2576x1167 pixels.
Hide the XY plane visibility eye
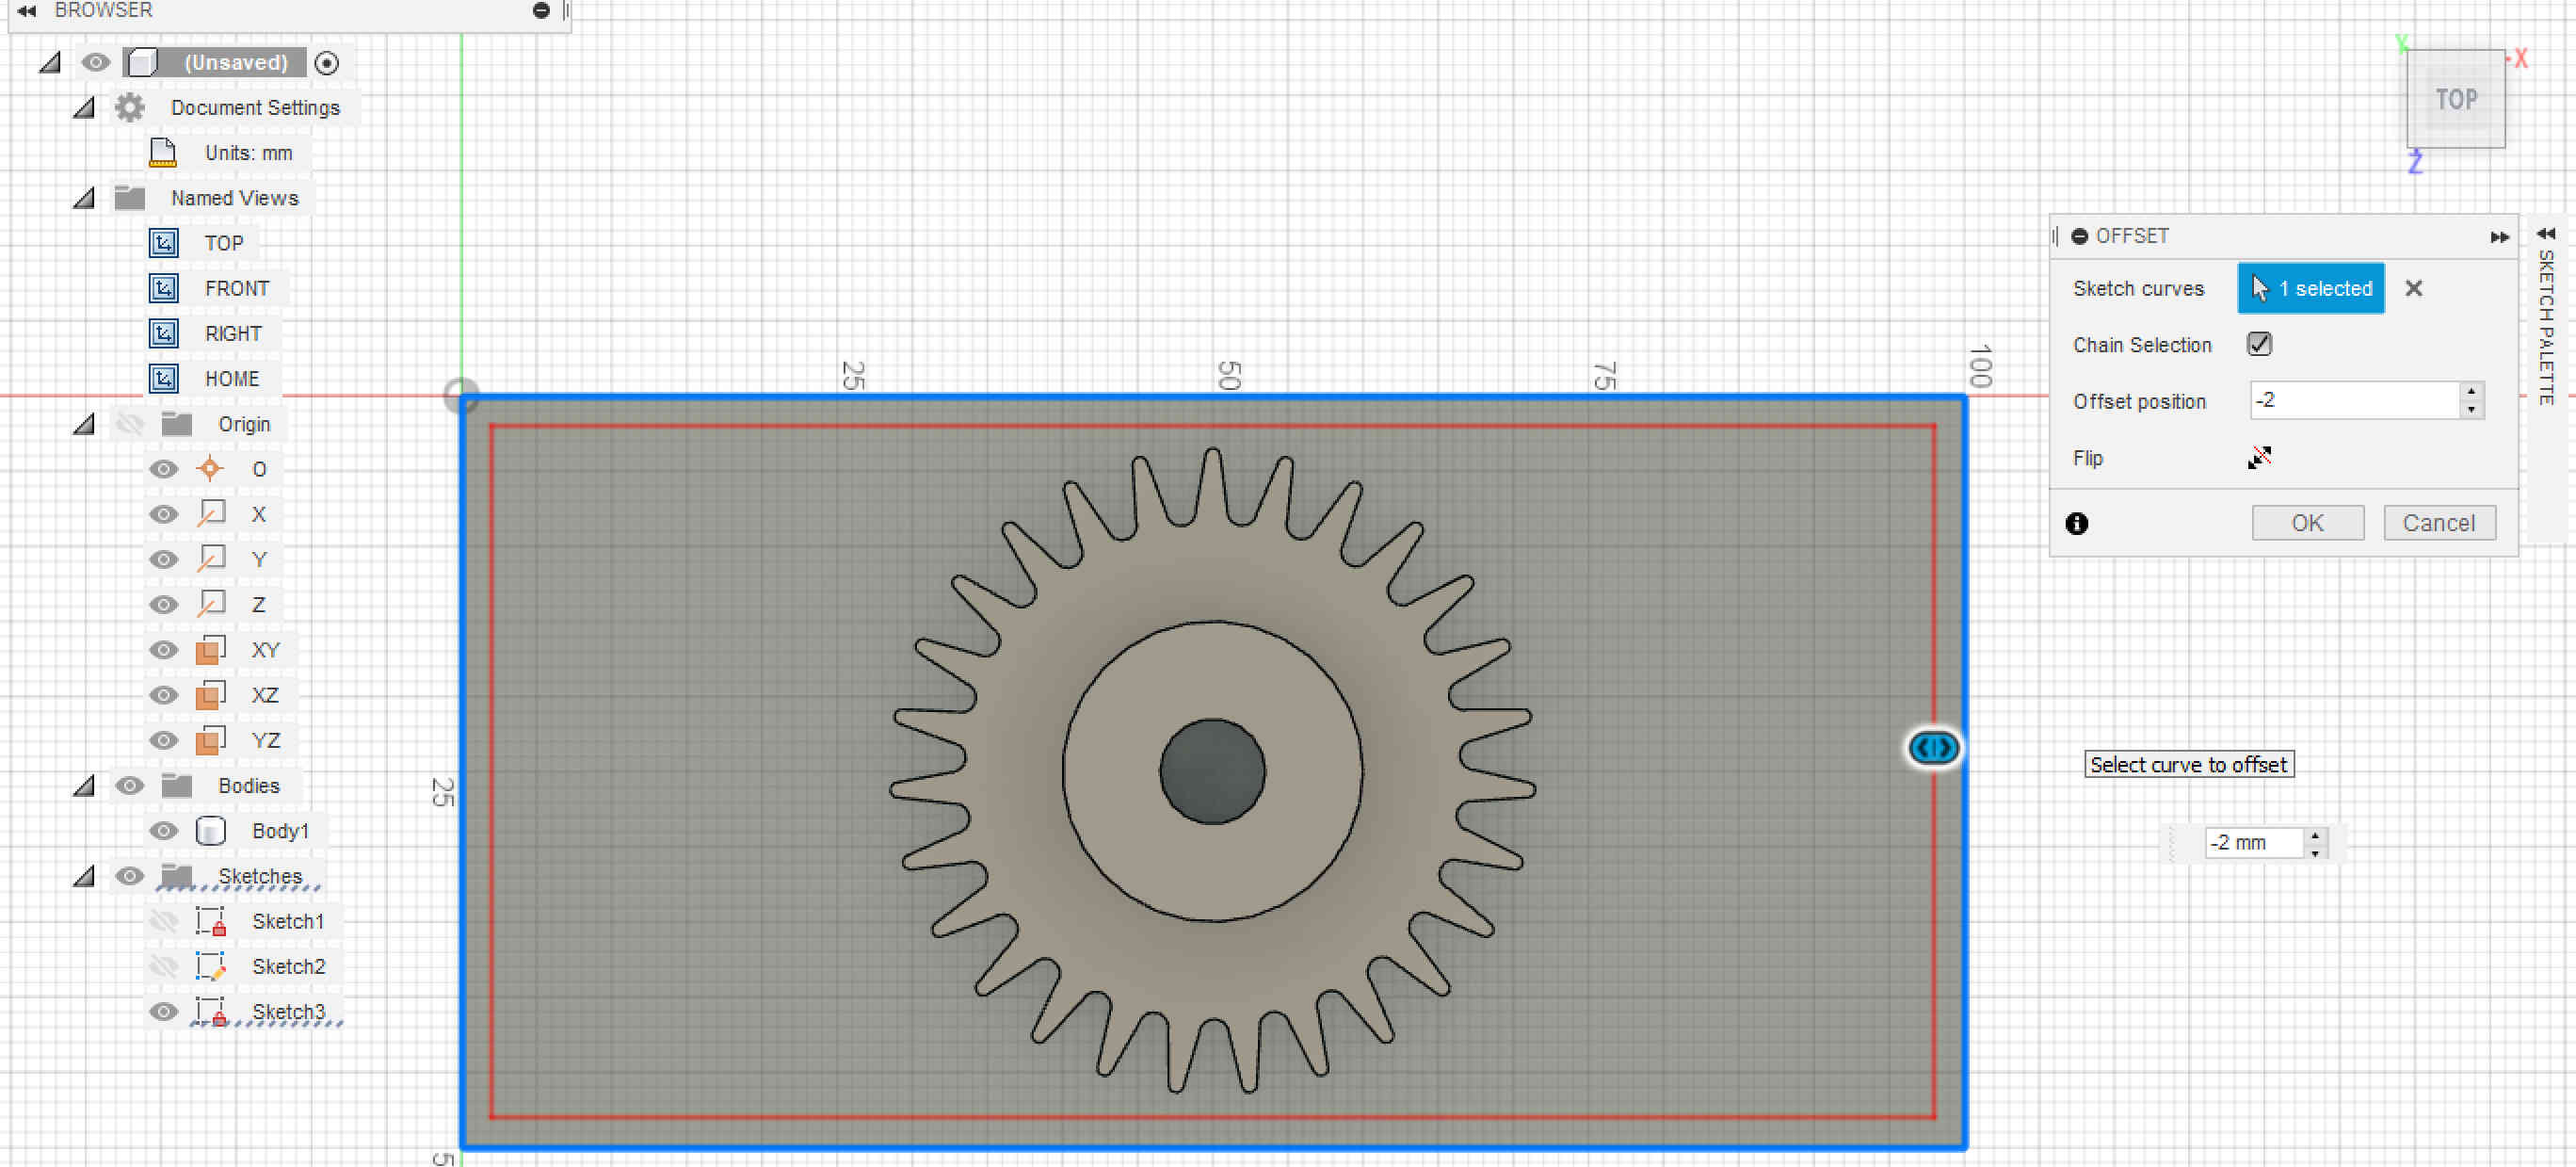click(x=163, y=649)
